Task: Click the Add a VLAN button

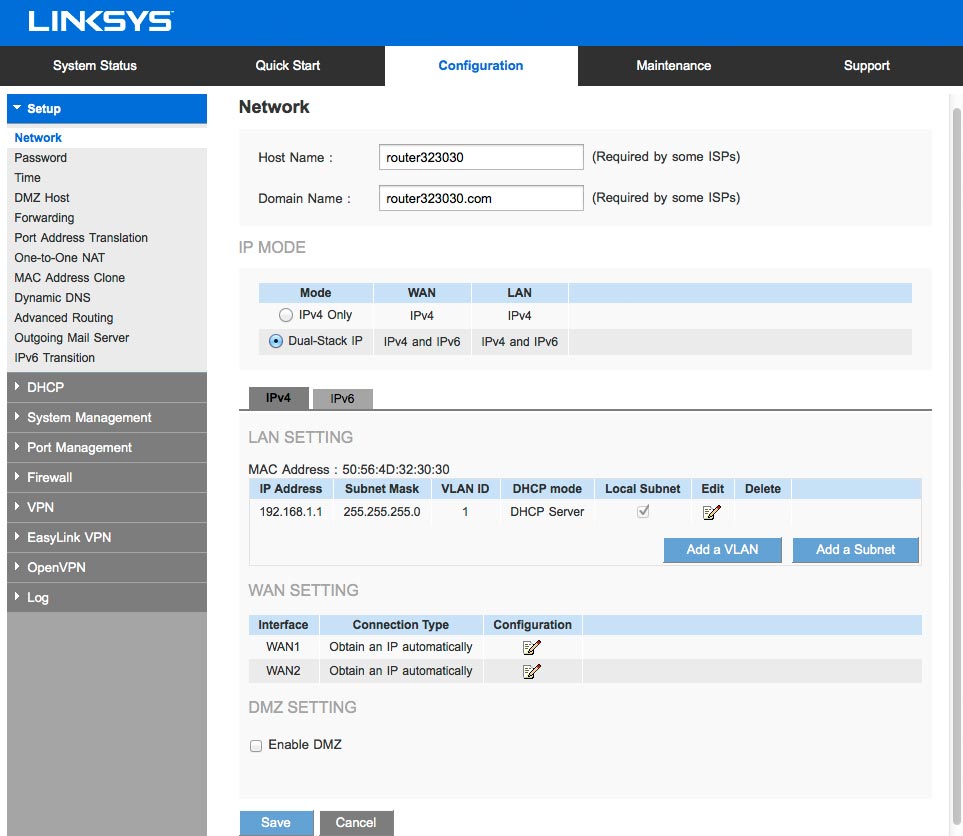Action: pos(722,549)
